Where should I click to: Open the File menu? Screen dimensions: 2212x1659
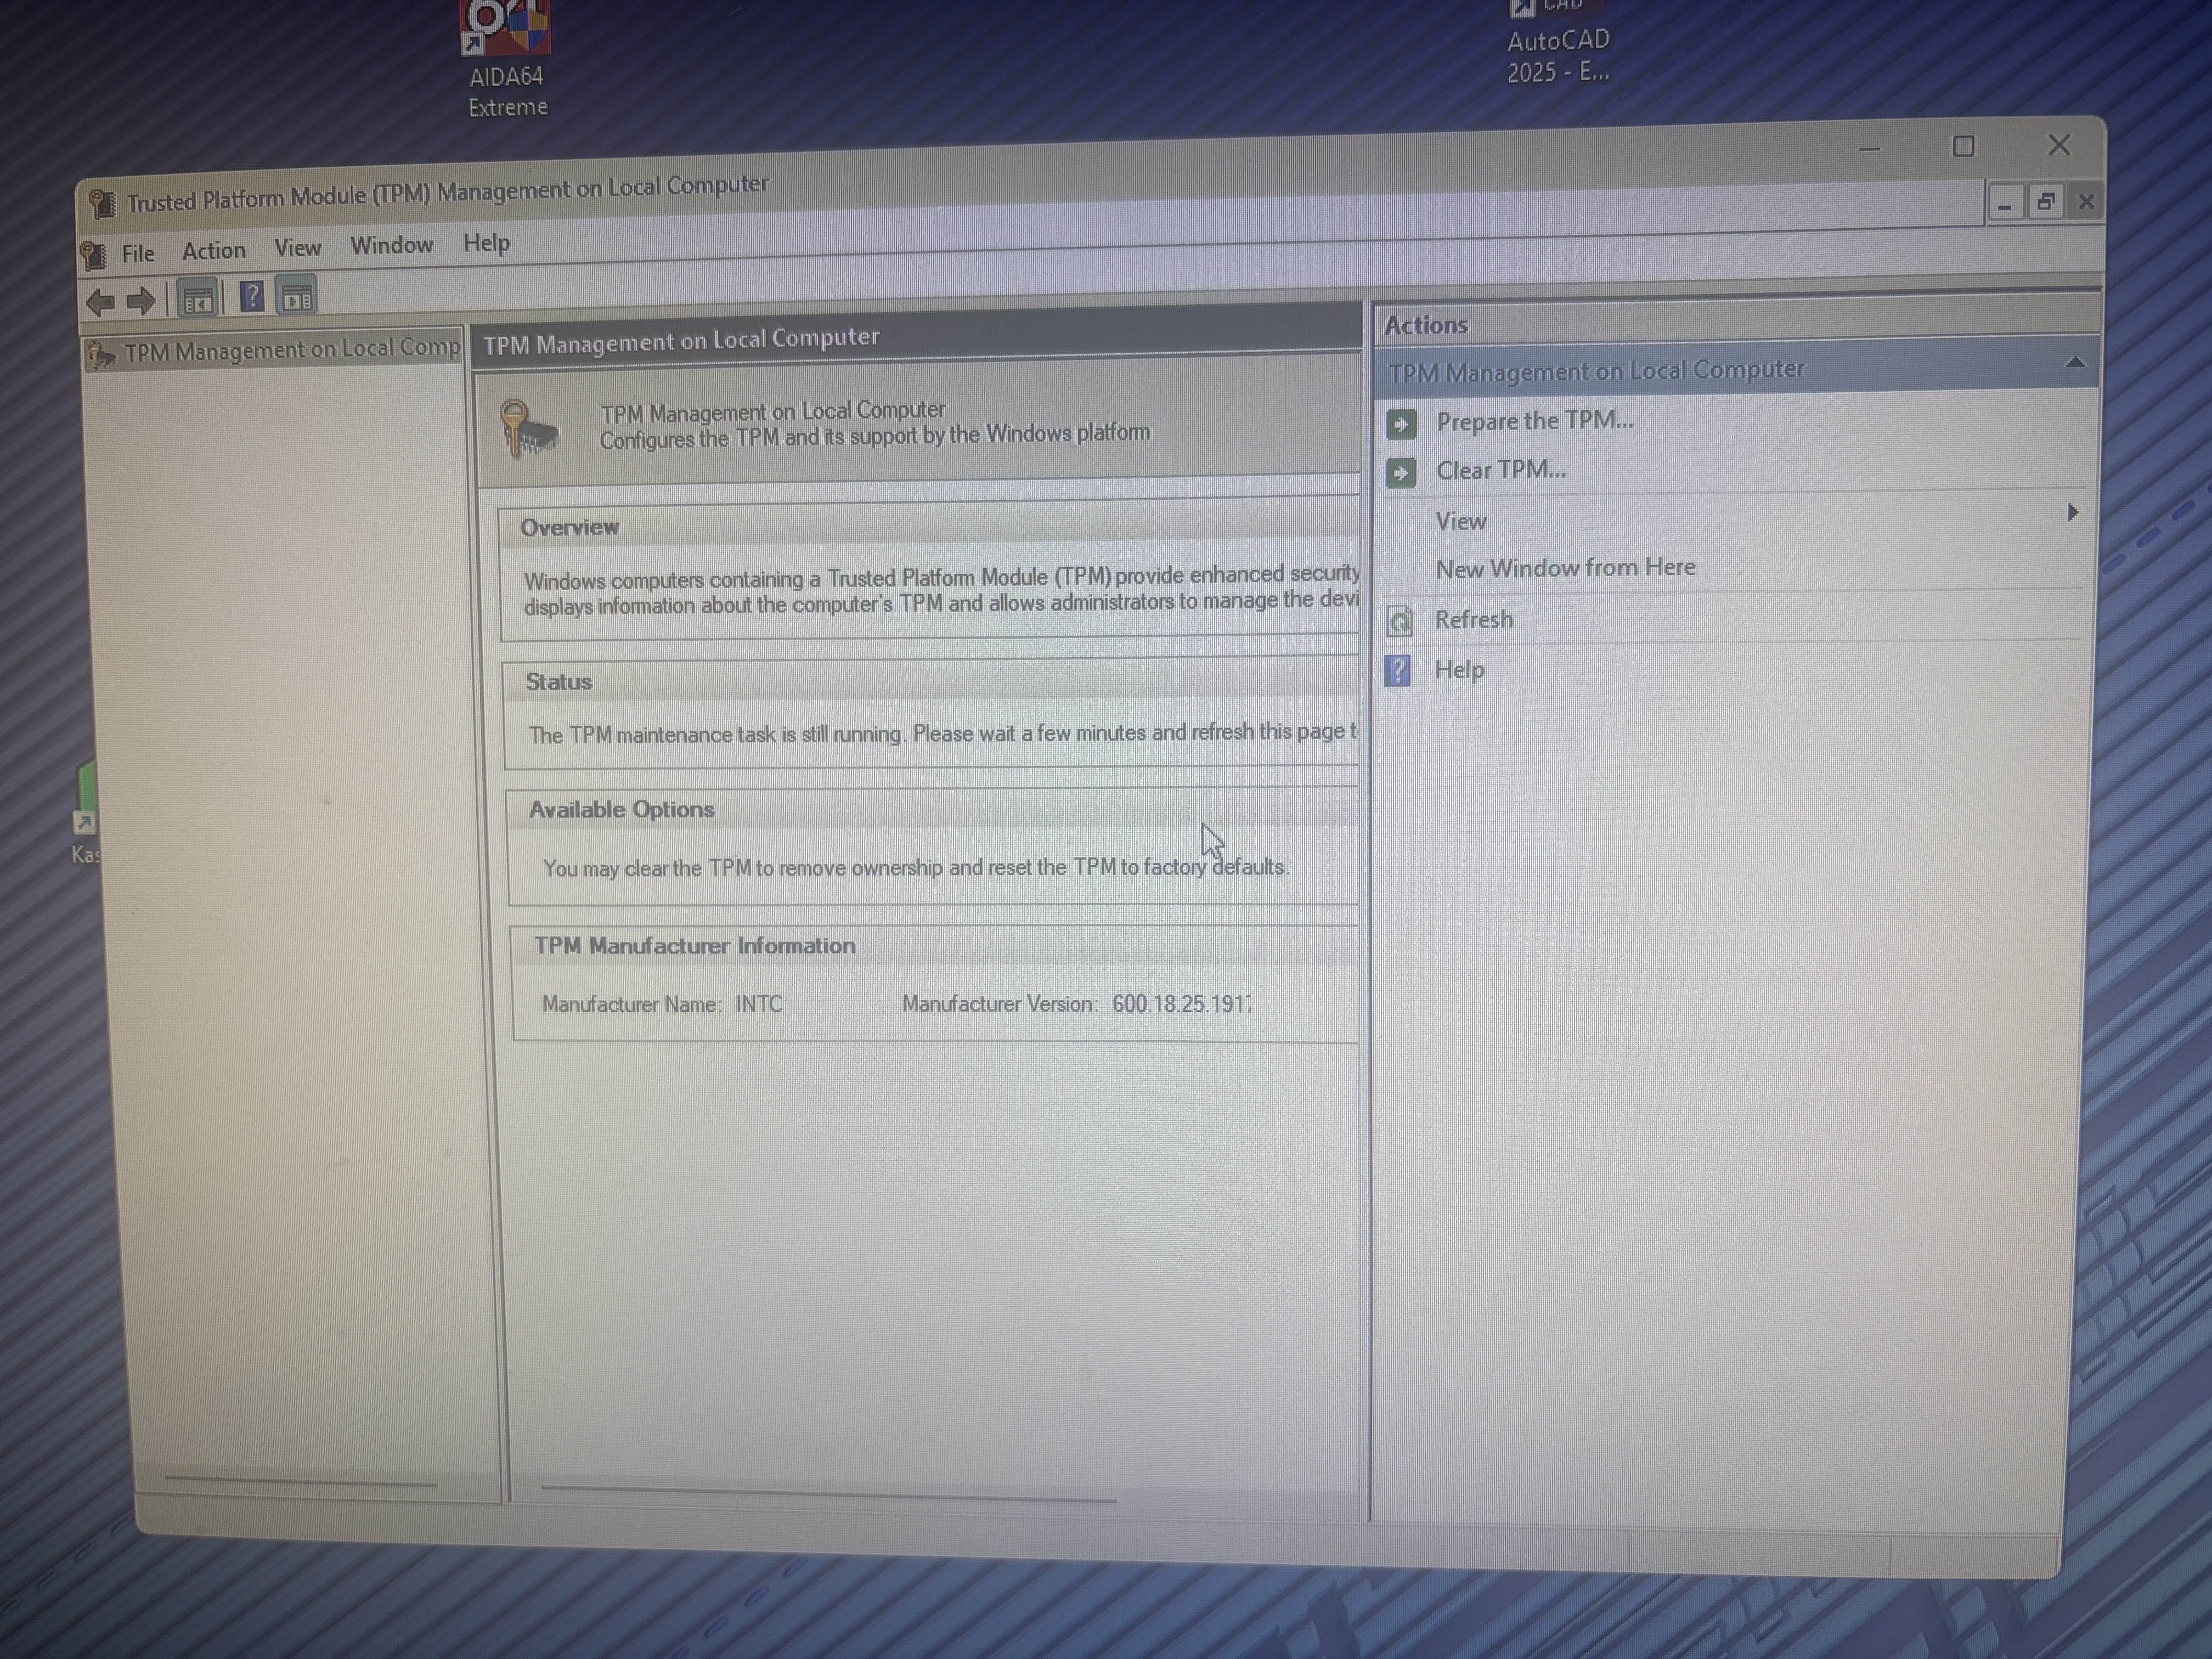pyautogui.click(x=138, y=253)
